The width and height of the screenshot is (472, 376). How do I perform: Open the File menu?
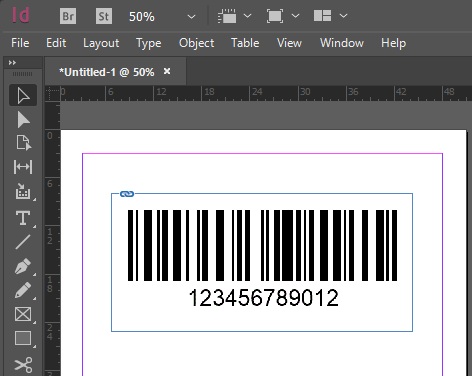point(20,43)
